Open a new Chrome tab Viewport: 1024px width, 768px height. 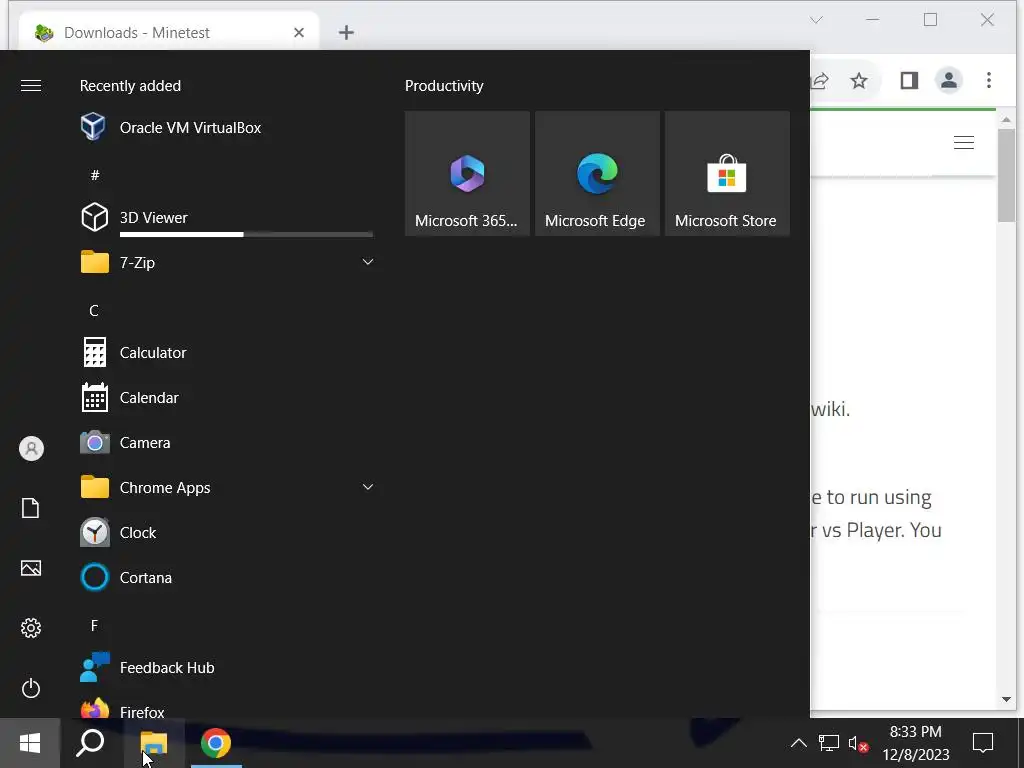point(346,33)
